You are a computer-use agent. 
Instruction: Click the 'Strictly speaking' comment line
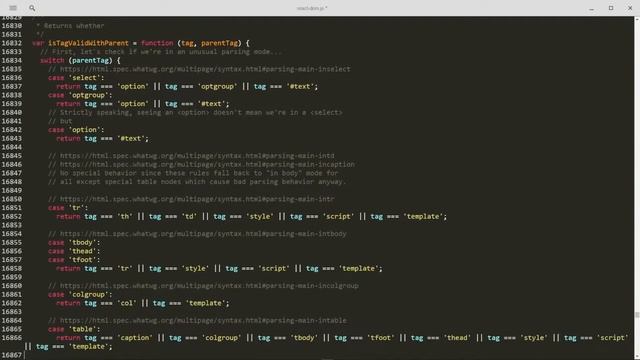195,112
